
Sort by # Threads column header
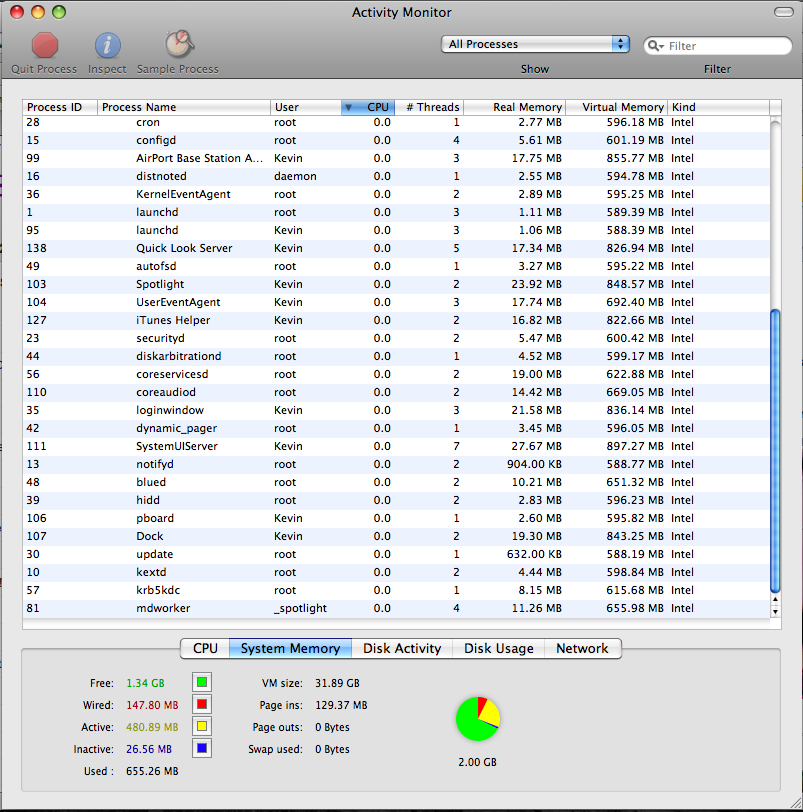pos(429,107)
